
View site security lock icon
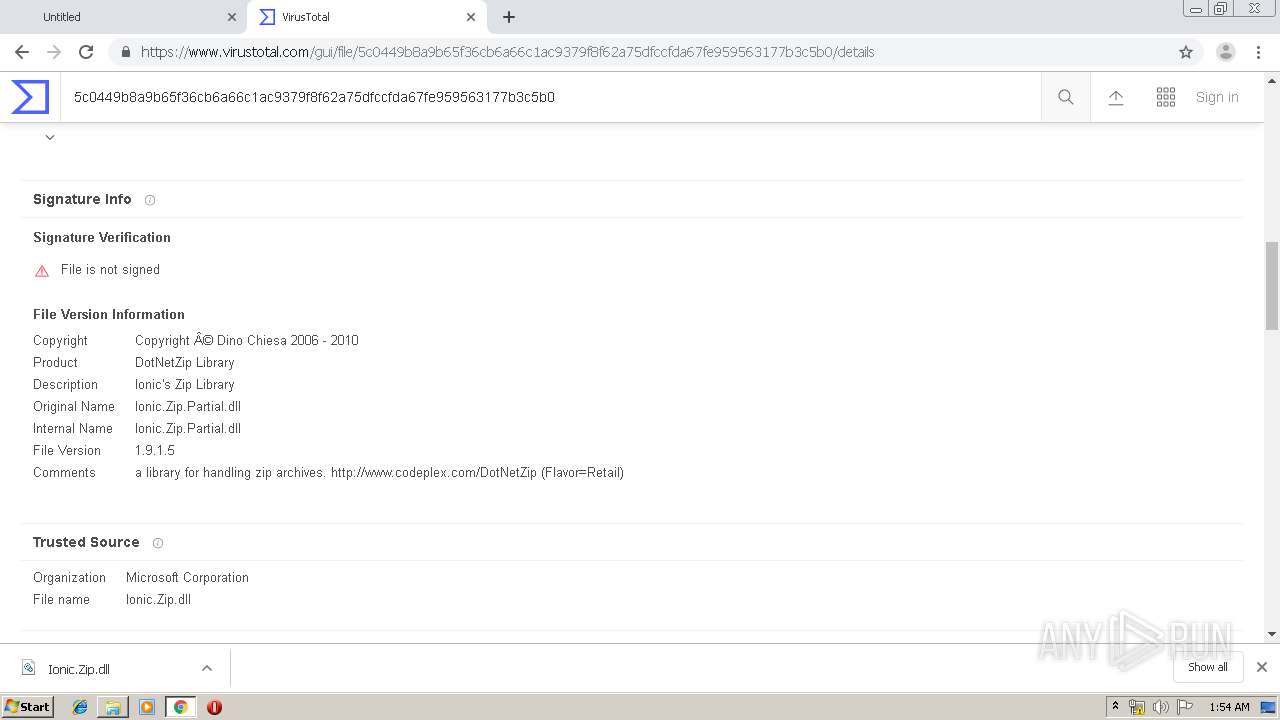(x=125, y=52)
